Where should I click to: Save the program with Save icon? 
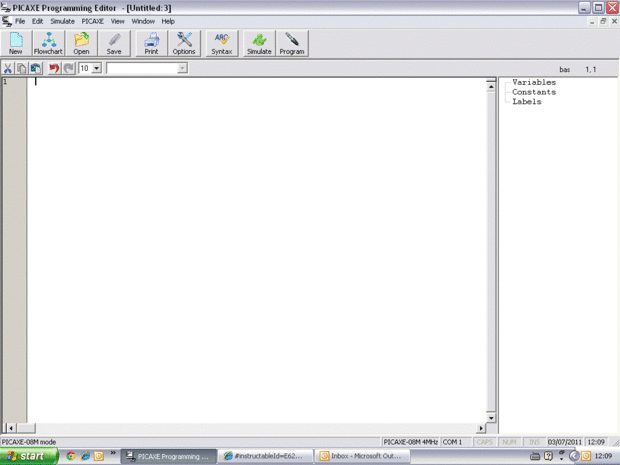114,43
